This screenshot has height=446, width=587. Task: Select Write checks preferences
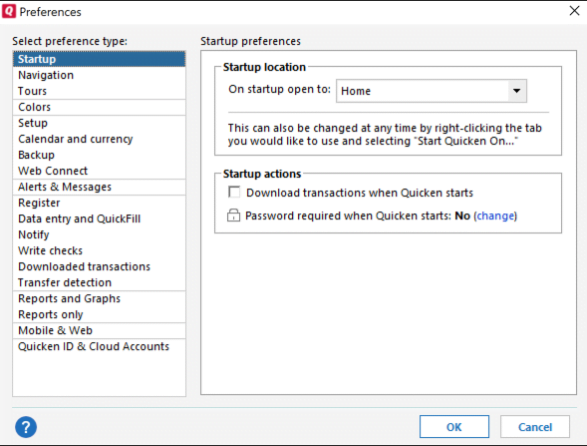(x=99, y=251)
